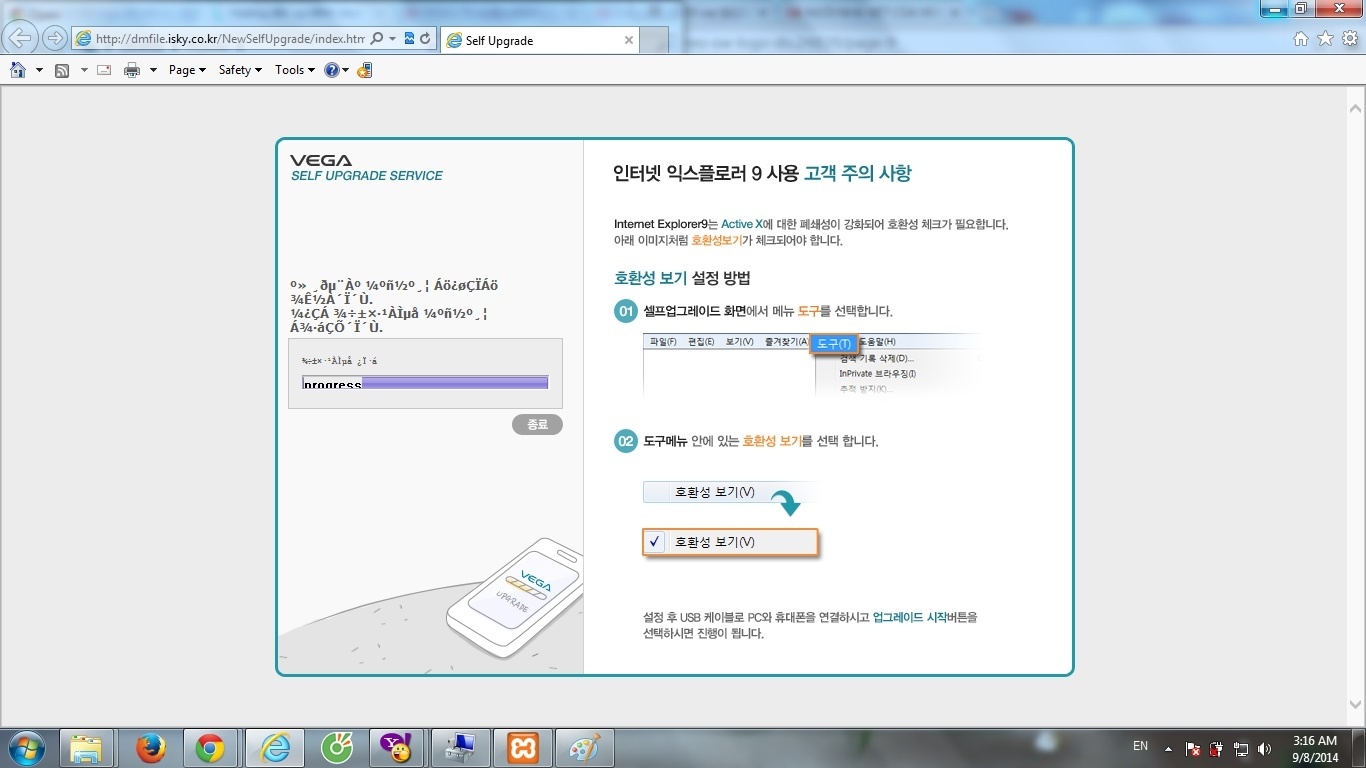Open Favorites with the star icon
This screenshot has width=1366, height=768.
pos(1325,38)
